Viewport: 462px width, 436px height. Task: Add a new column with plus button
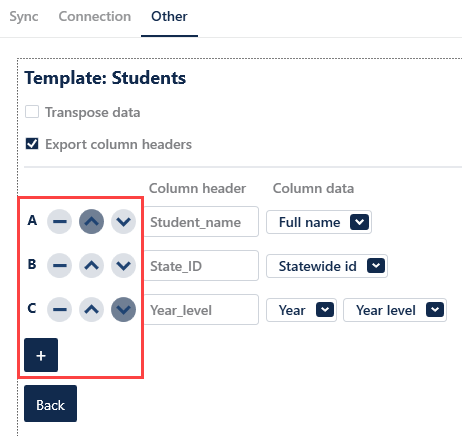pos(41,355)
